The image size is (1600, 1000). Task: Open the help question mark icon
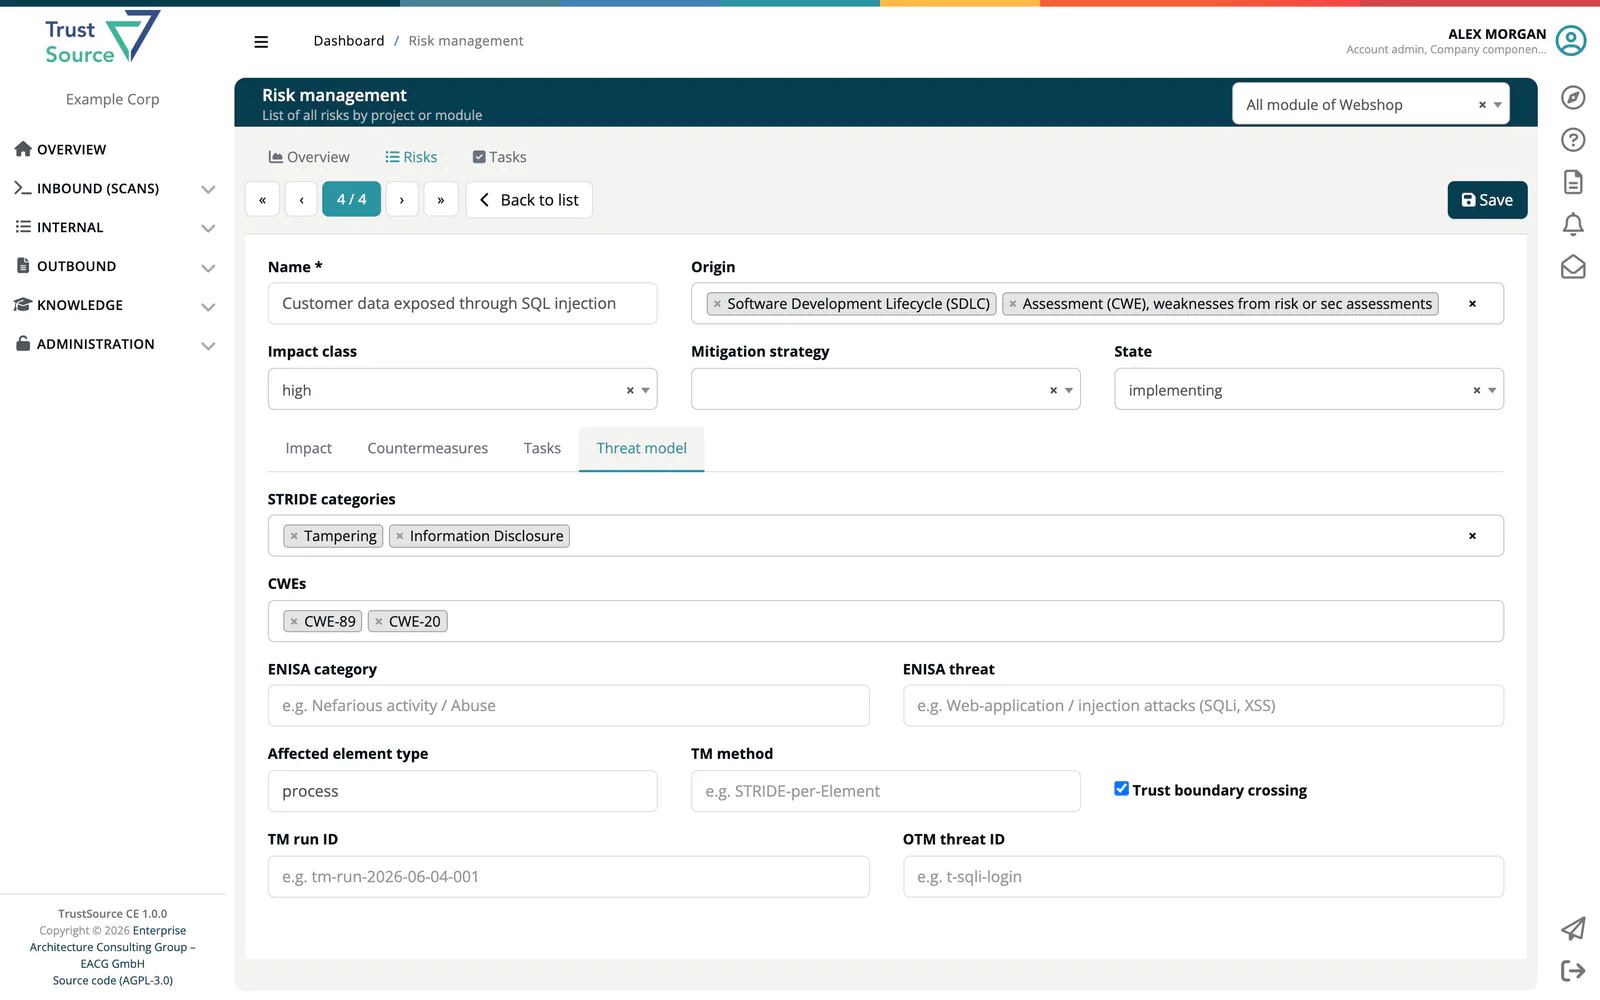1573,140
